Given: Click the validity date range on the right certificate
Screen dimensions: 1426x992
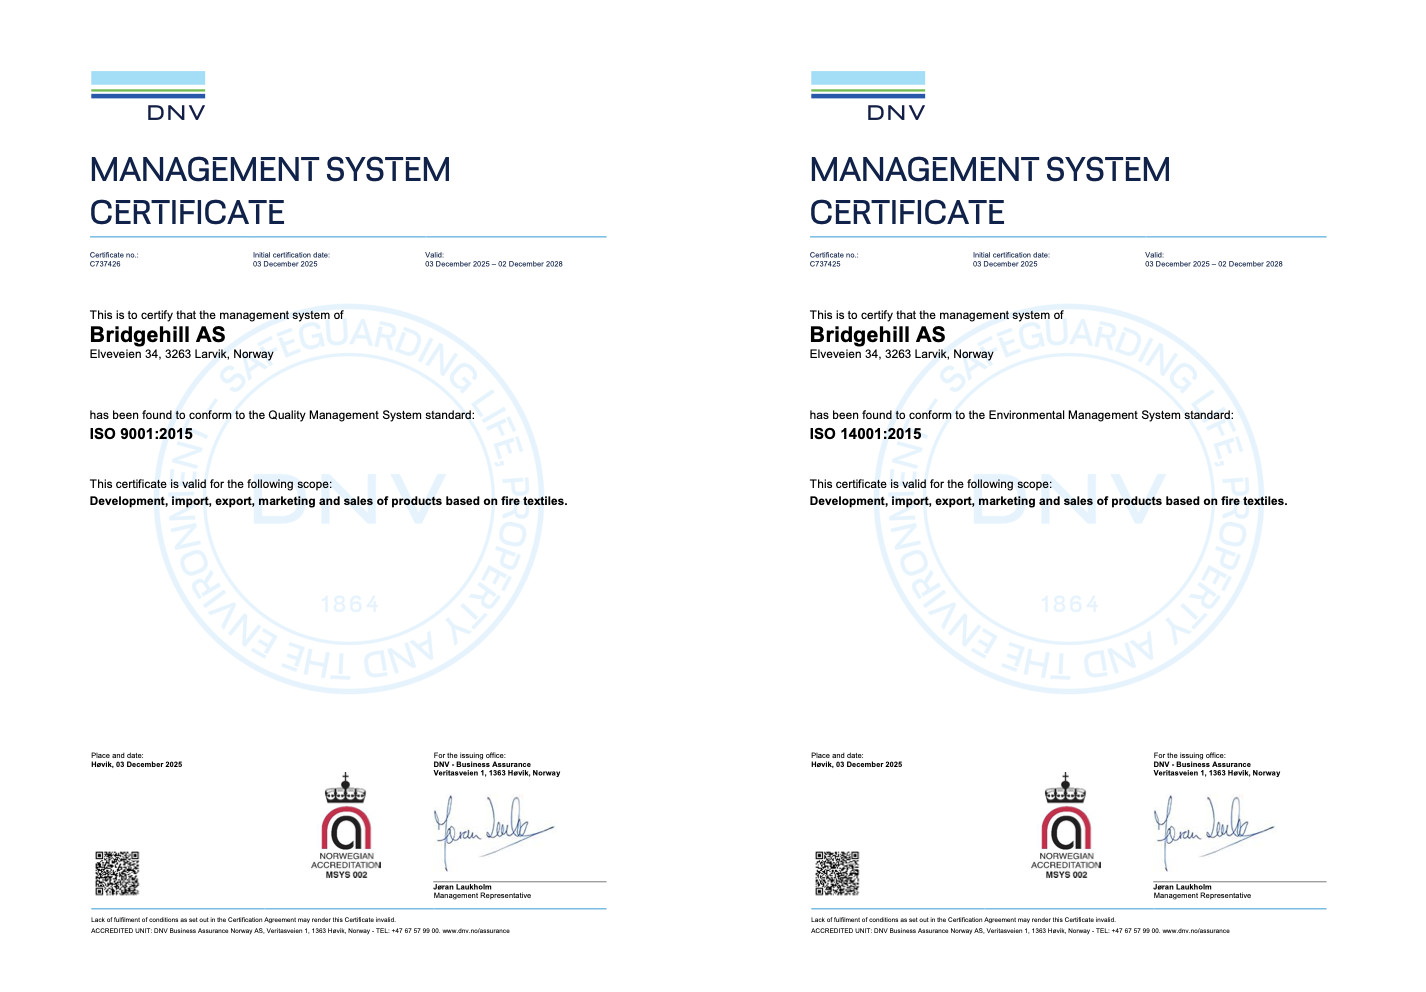Looking at the screenshot, I should point(1213,264).
